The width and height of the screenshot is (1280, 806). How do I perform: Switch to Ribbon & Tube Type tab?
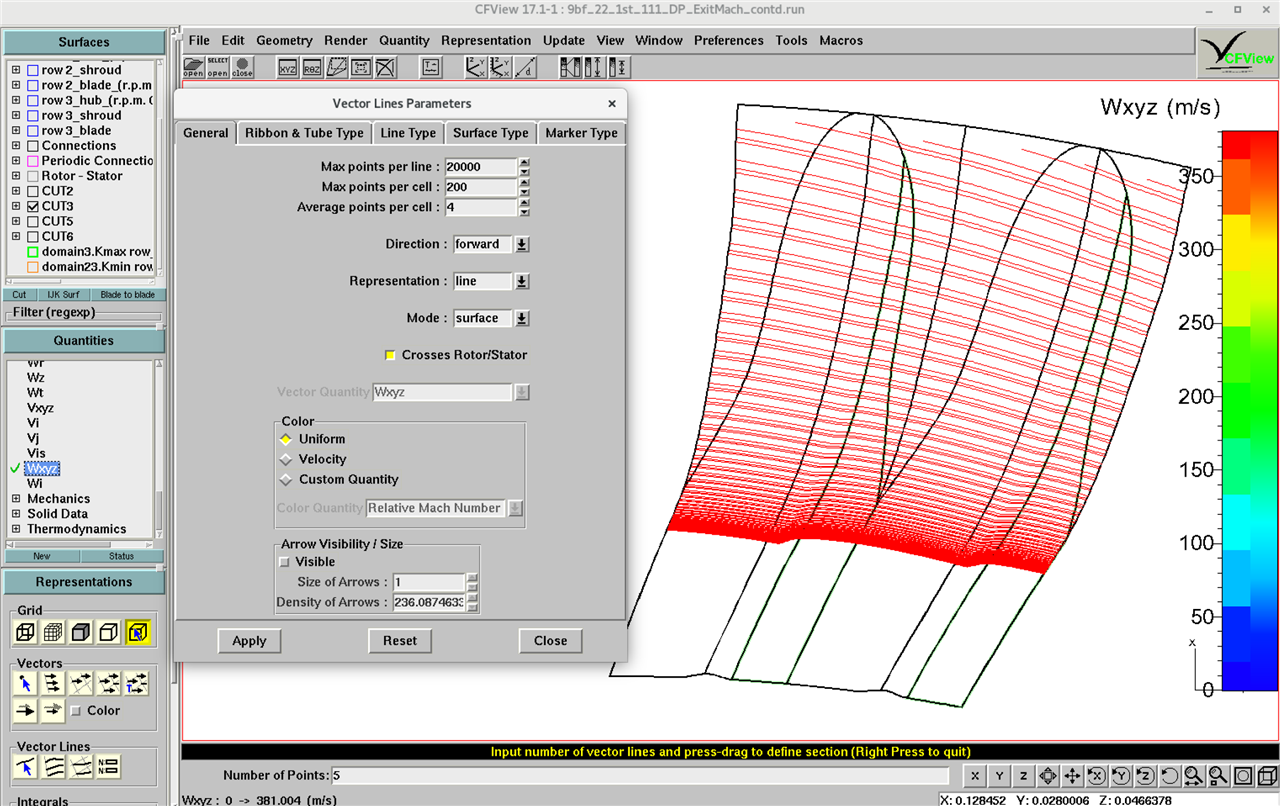(304, 133)
